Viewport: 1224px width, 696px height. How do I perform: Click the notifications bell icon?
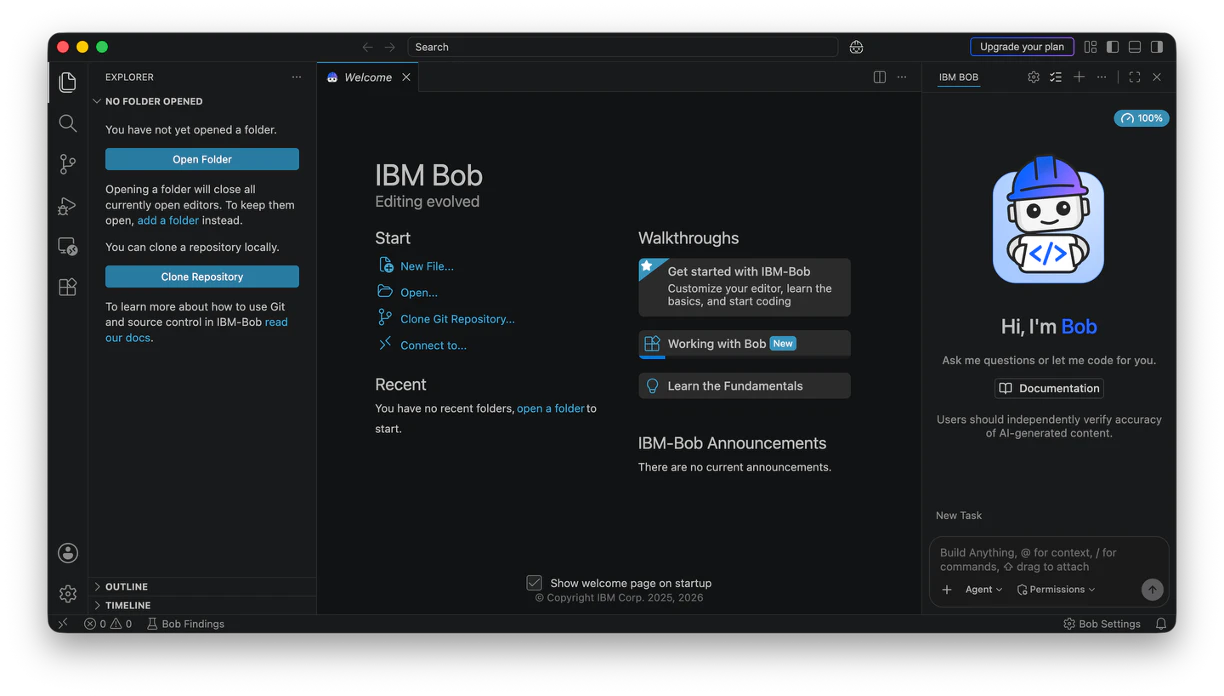click(1161, 624)
